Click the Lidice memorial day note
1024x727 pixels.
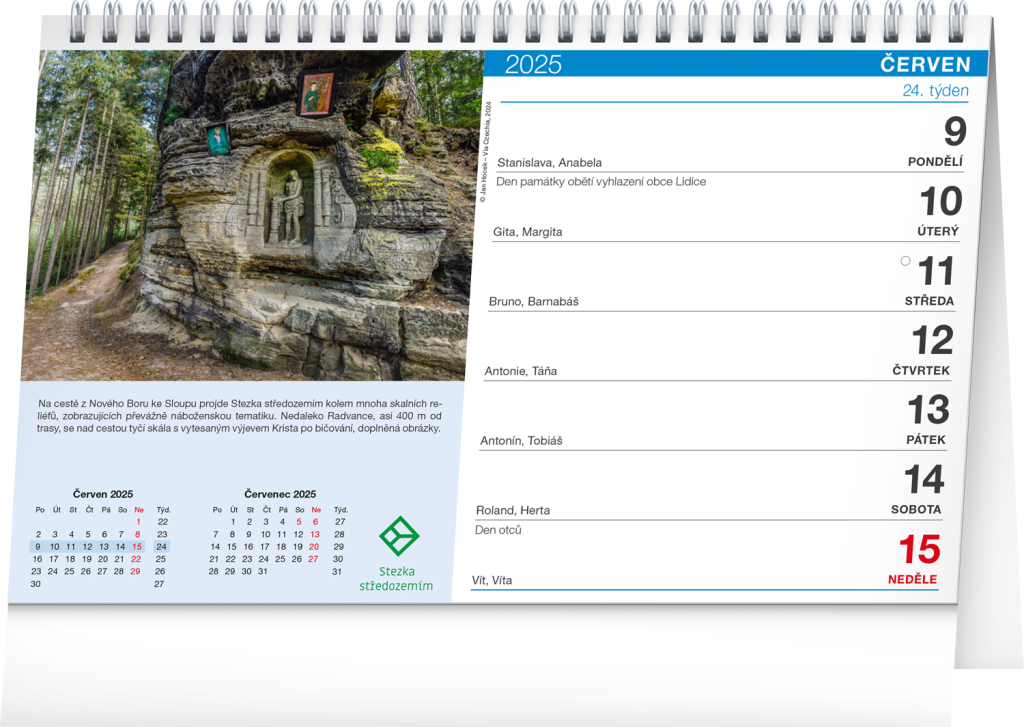coord(601,182)
